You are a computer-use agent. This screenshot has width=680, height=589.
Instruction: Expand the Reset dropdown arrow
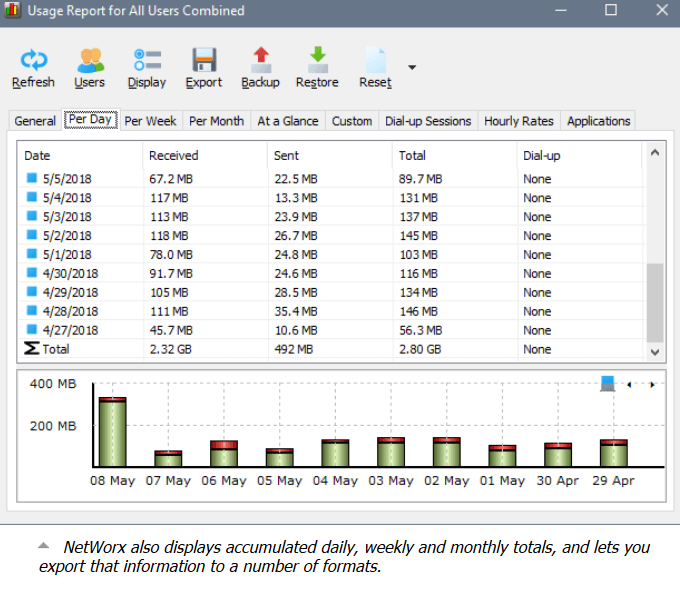411,68
